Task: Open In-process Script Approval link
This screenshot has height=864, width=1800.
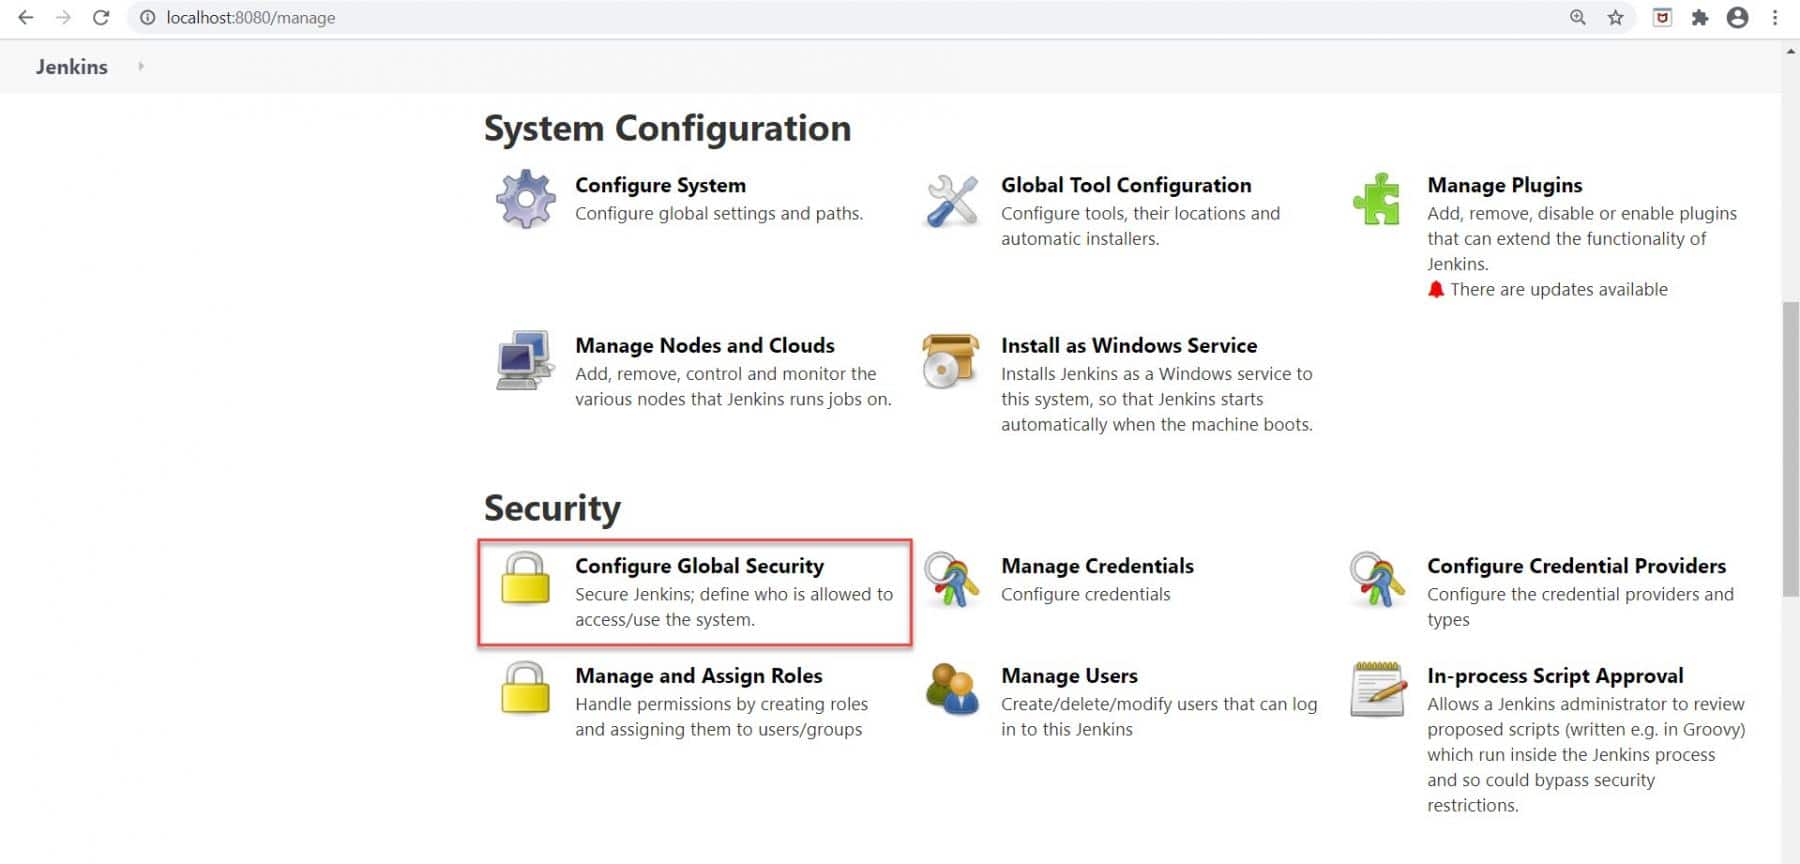Action: [1555, 676]
